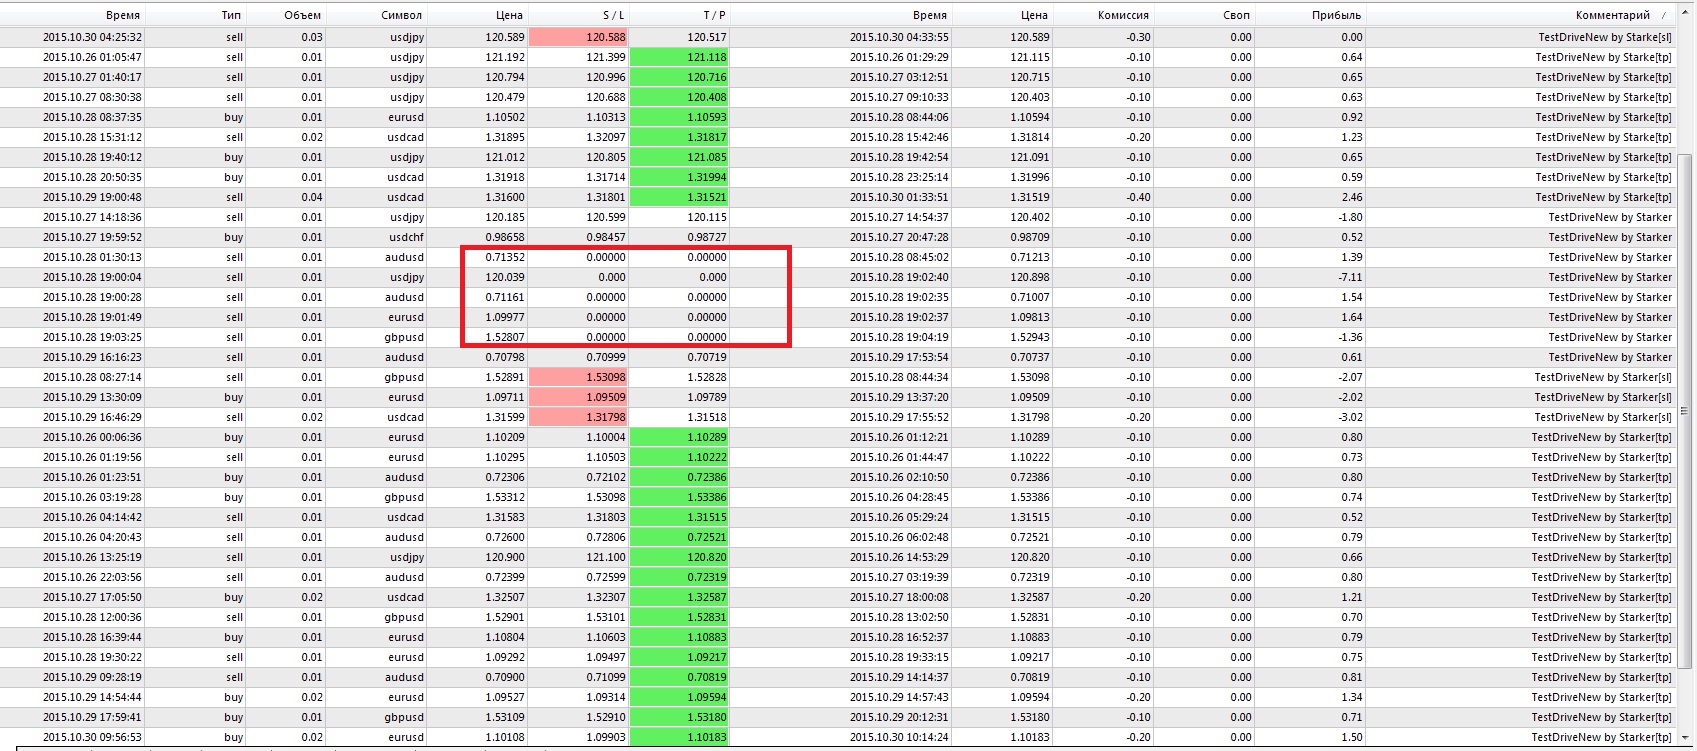The width and height of the screenshot is (1697, 751).
Task: Select the green T / P cell 1.31994
Action: [x=679, y=177]
